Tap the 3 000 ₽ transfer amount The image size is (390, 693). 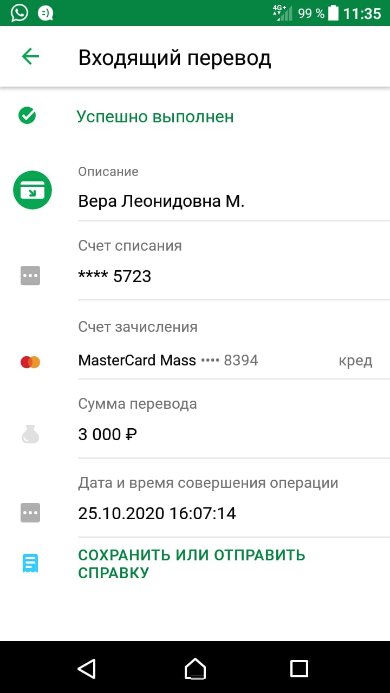tap(107, 434)
